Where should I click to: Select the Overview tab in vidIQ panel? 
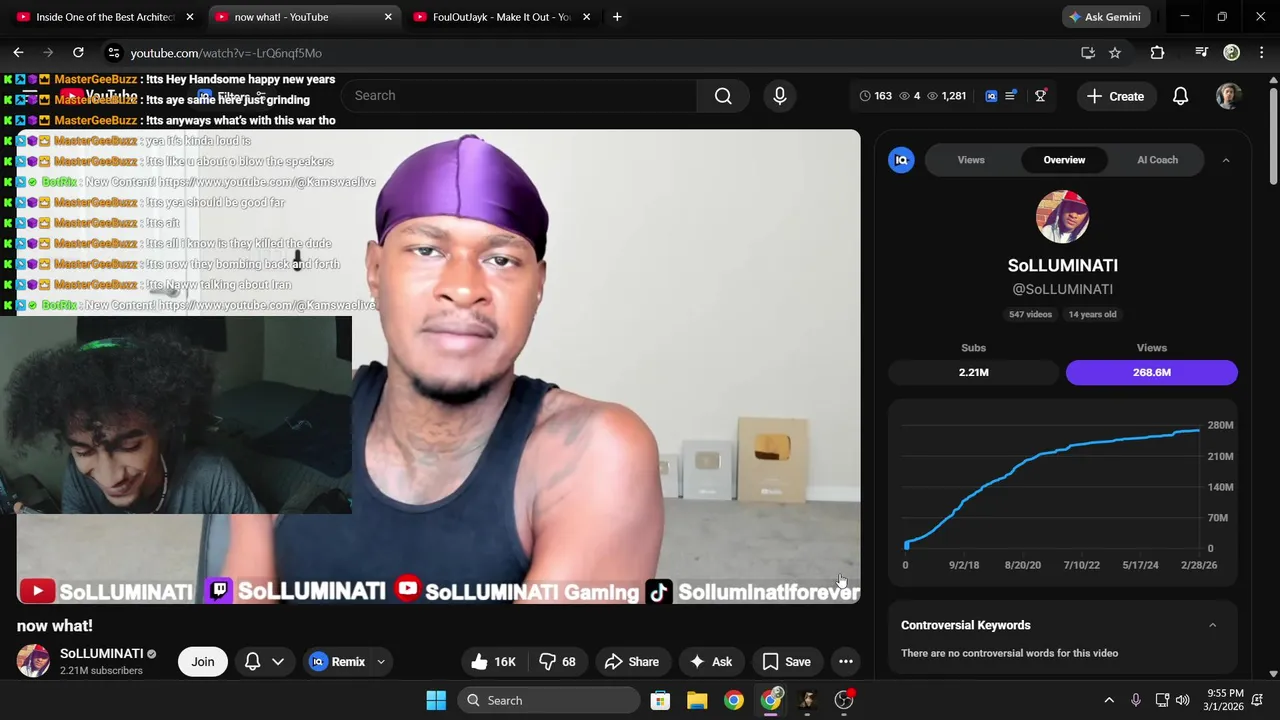(x=1064, y=160)
